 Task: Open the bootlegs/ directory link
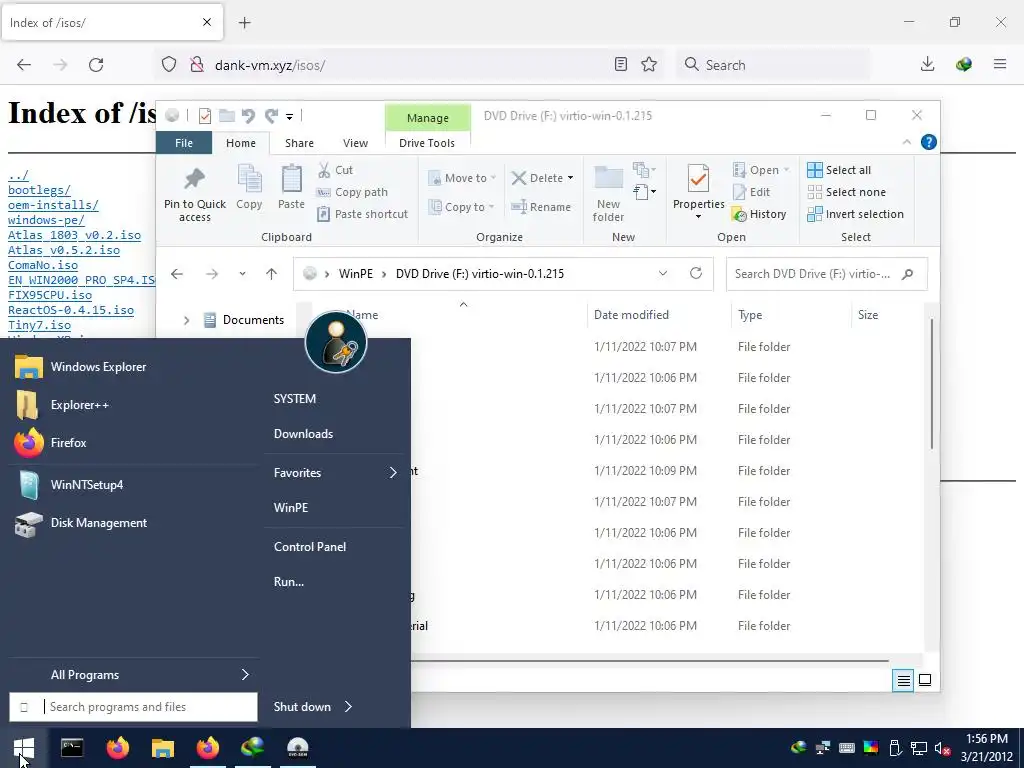[x=39, y=190]
